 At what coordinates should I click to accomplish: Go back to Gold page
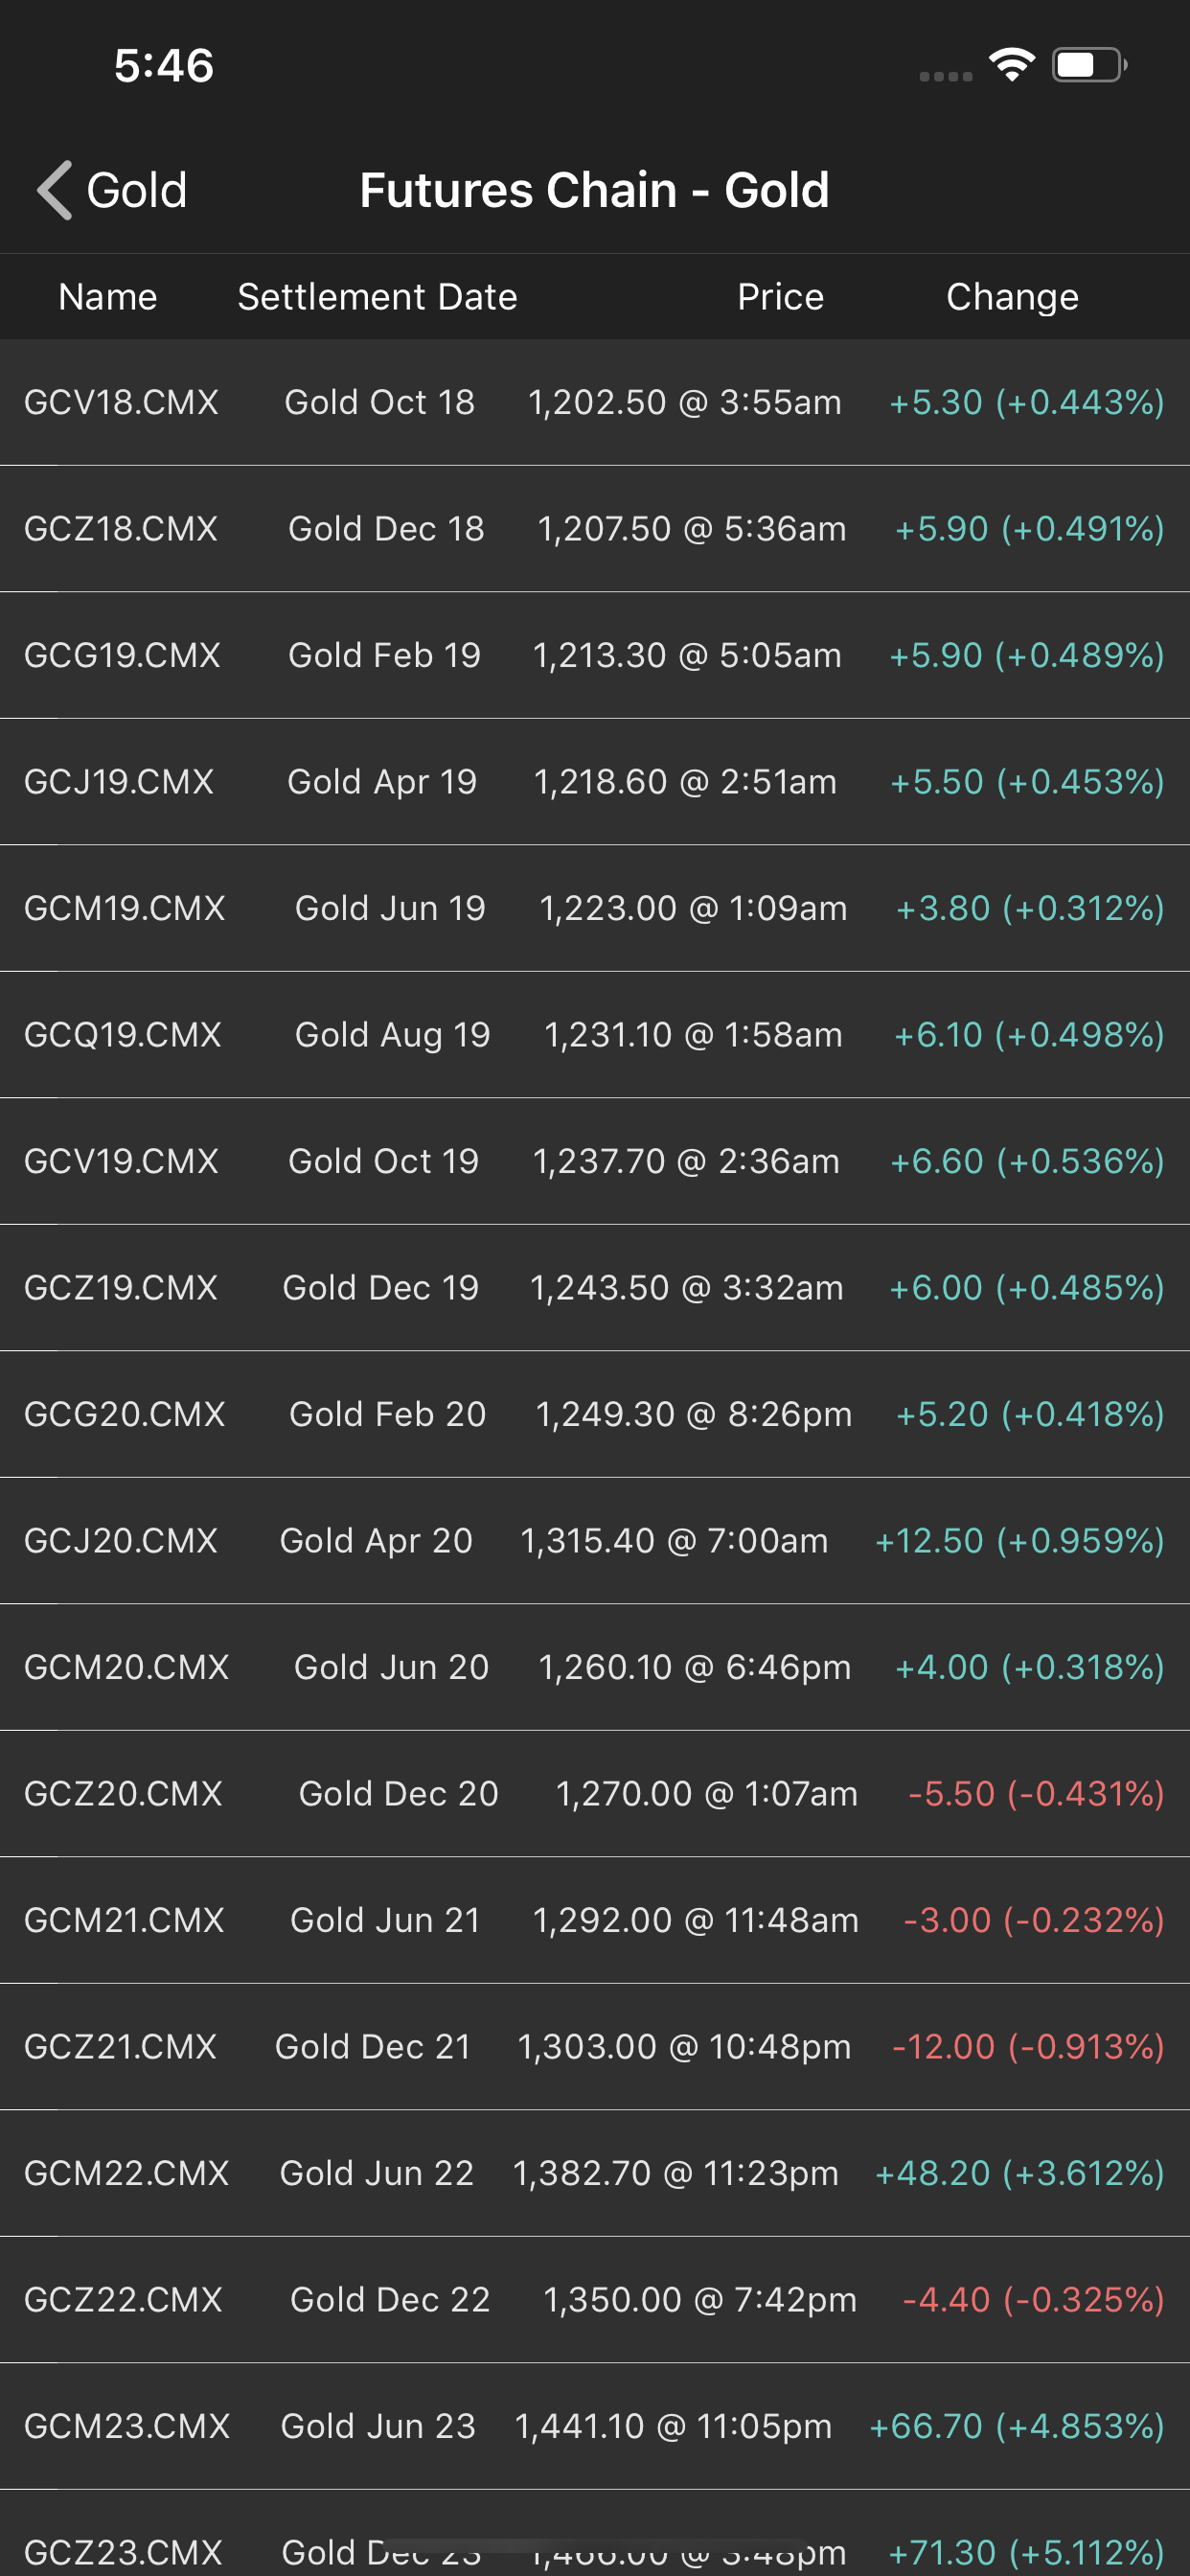112,190
